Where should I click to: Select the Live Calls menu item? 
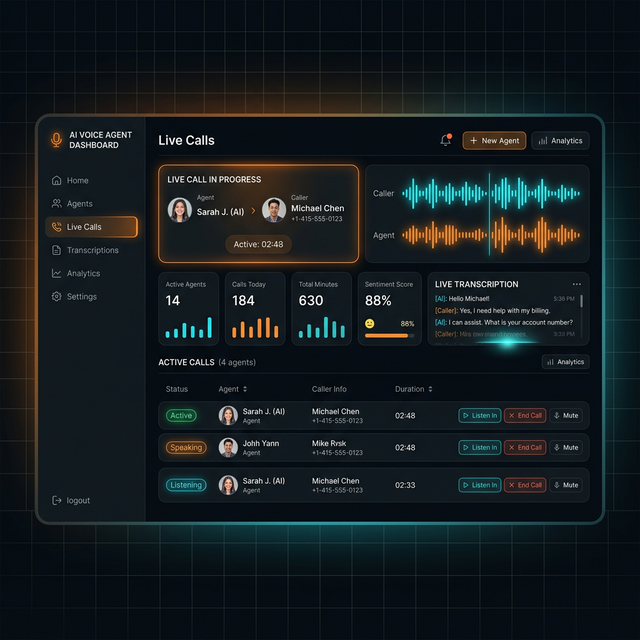[x=91, y=227]
